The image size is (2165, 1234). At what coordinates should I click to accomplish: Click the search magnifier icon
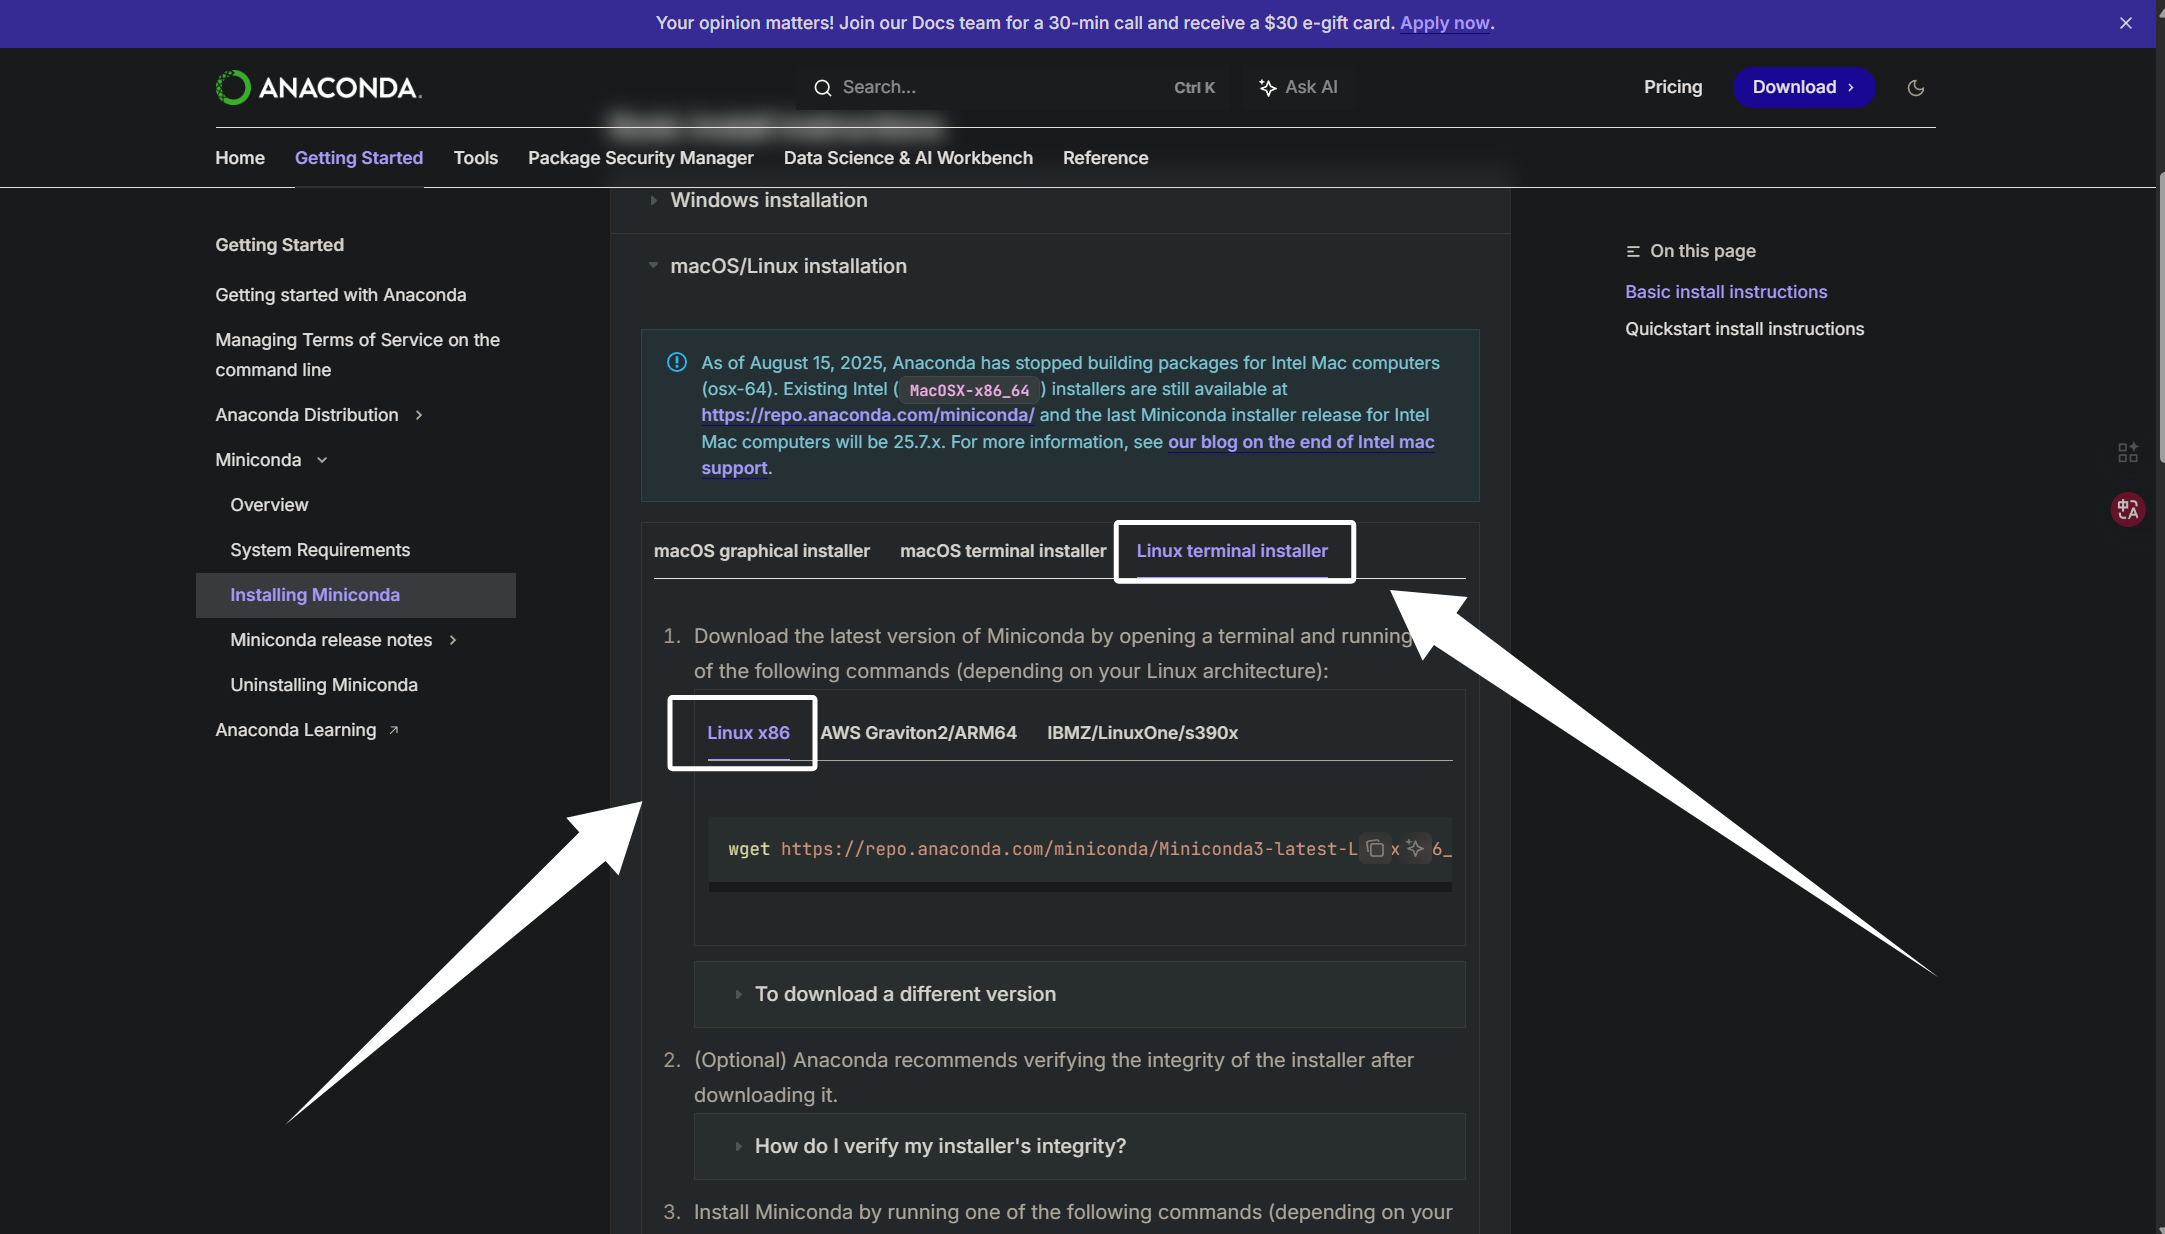pos(822,88)
